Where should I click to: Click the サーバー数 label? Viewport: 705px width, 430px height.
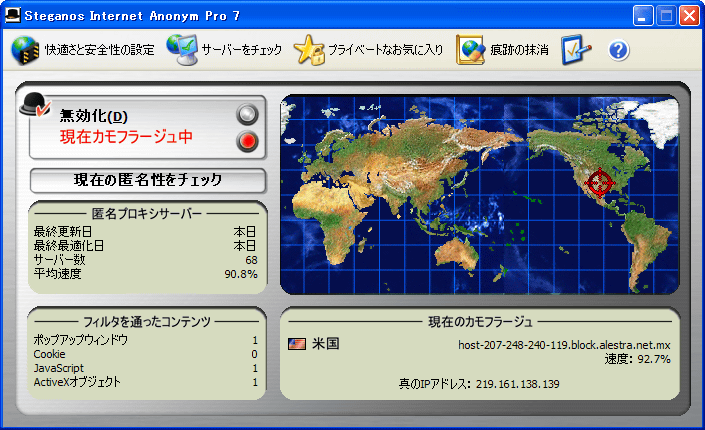(x=59, y=260)
